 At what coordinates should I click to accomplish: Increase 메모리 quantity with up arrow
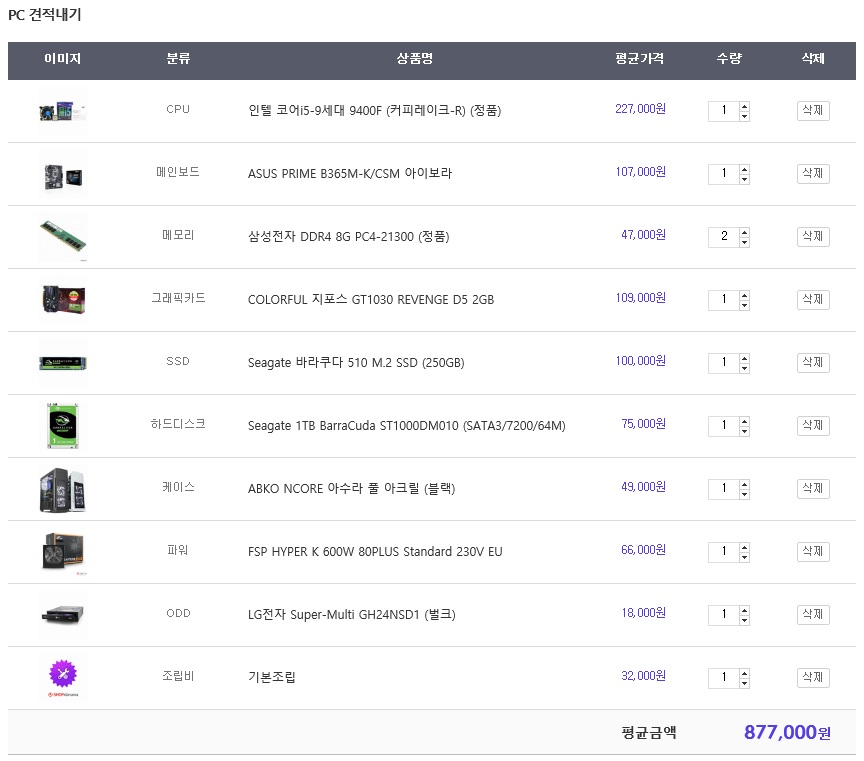pos(744,232)
